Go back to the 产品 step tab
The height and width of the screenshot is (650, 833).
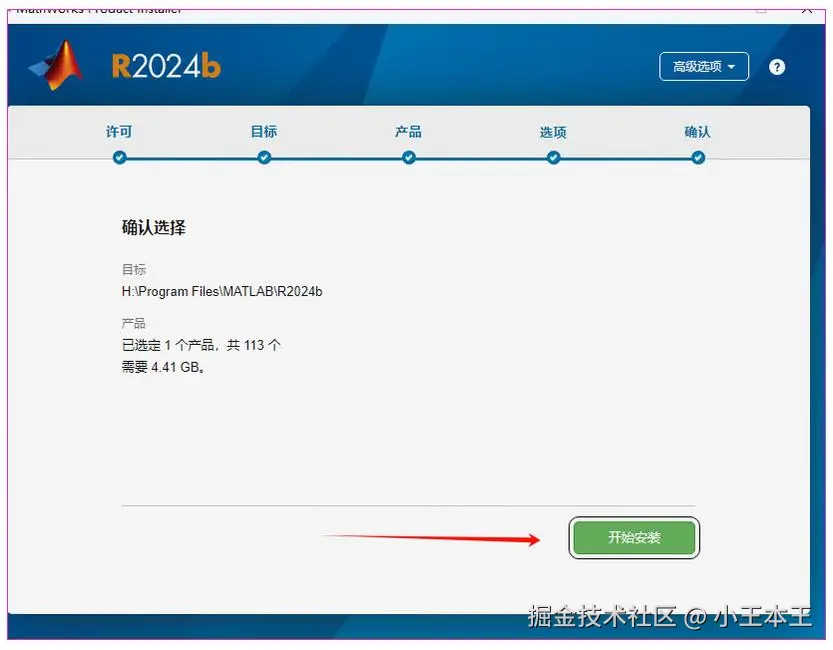pos(407,131)
